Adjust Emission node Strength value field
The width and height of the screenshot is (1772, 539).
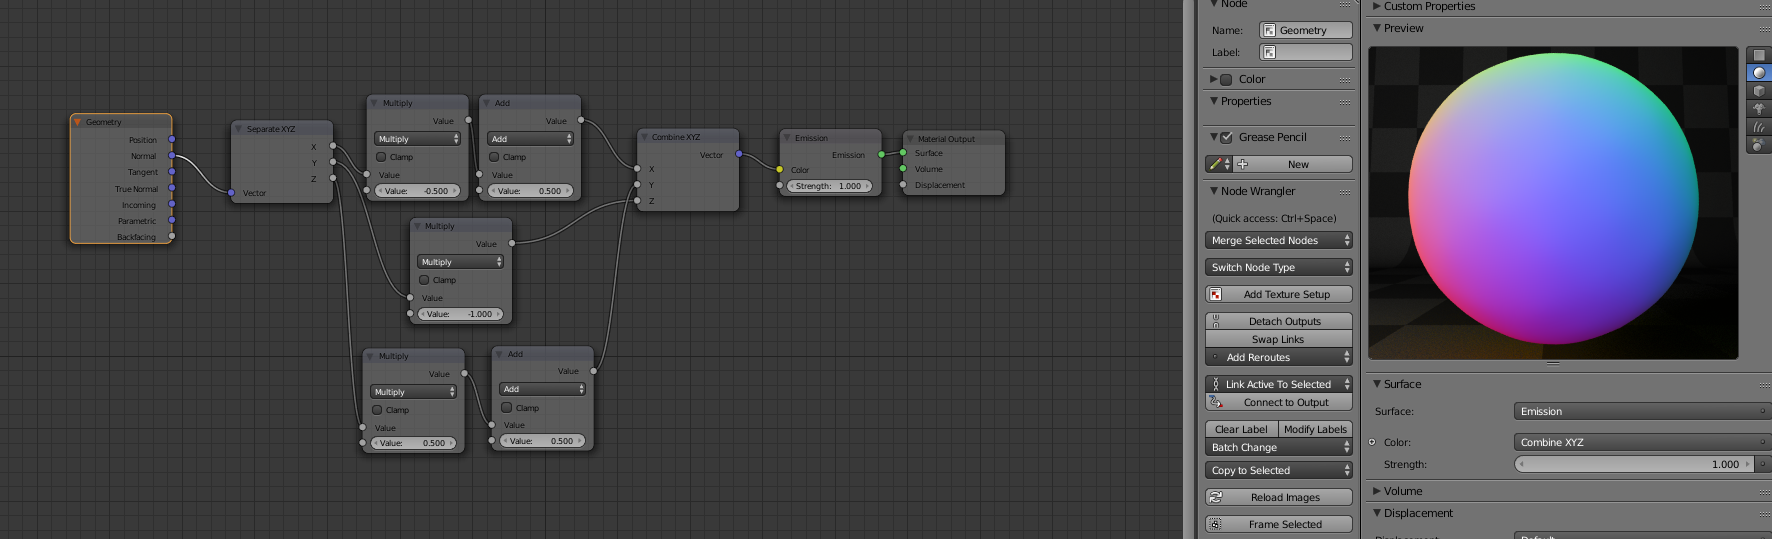pyautogui.click(x=830, y=186)
